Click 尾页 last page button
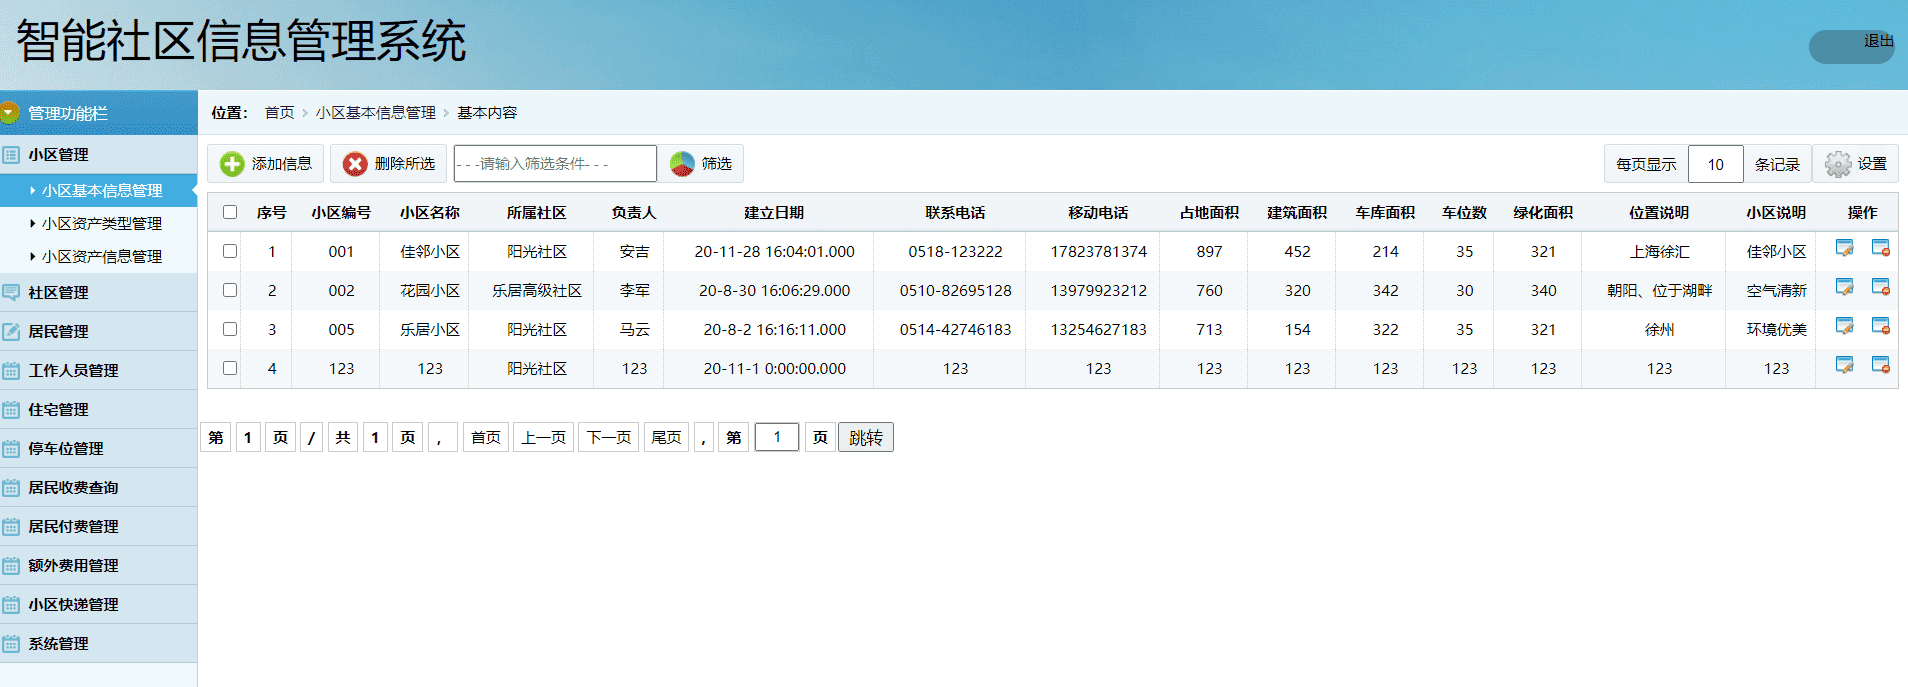Viewport: 1908px width, 687px height. pyautogui.click(x=666, y=438)
